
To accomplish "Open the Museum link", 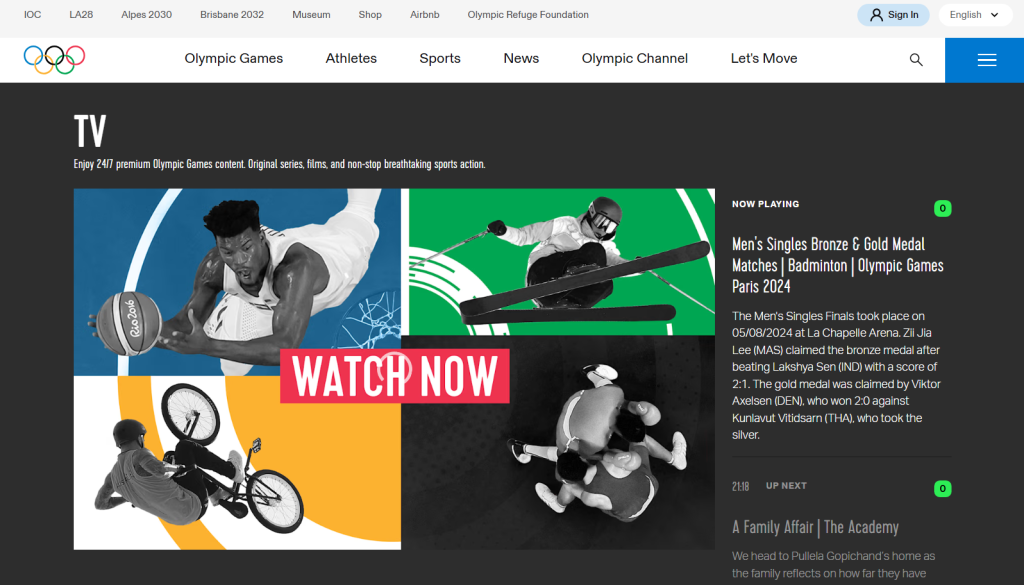I will [x=311, y=14].
